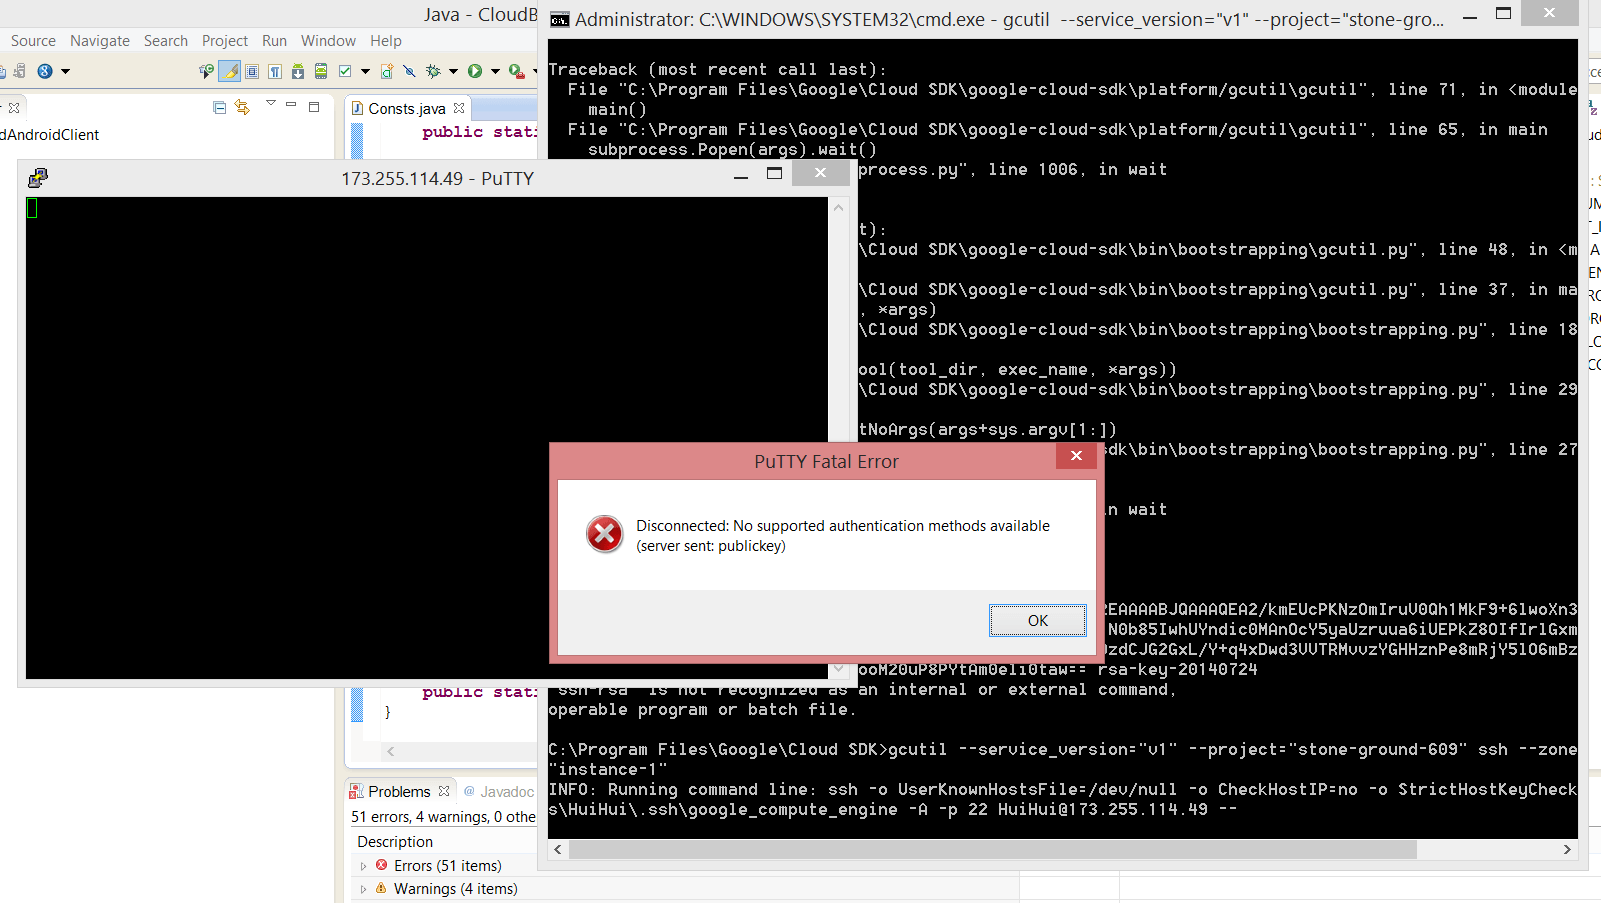The image size is (1601, 903).
Task: Click the Problems tab icon
Action: click(357, 792)
